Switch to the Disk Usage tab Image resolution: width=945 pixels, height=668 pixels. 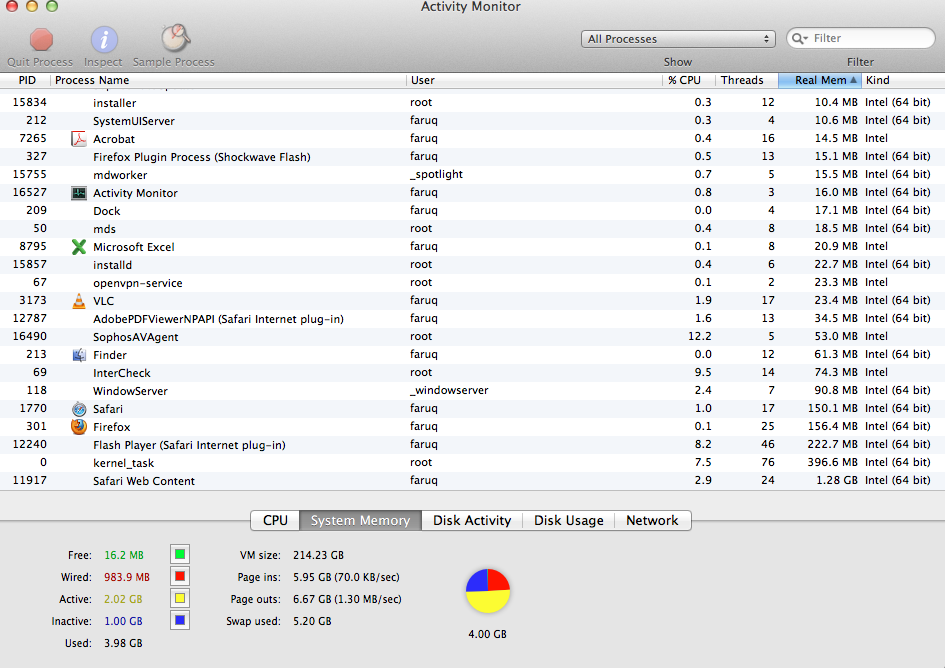pos(568,520)
